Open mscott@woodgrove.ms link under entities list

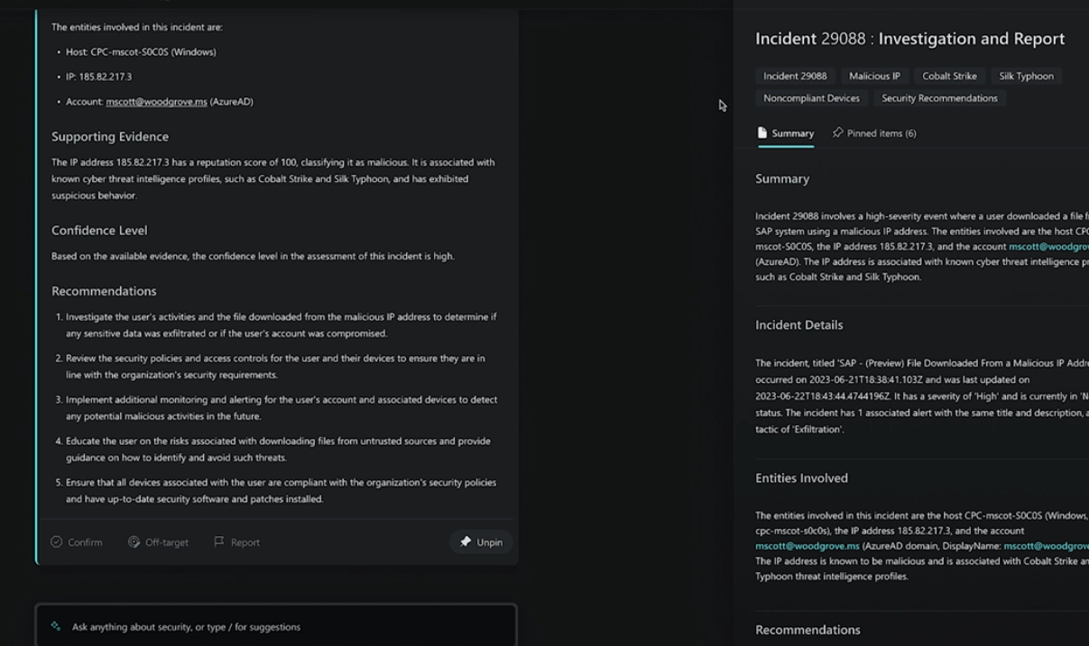coord(156,101)
